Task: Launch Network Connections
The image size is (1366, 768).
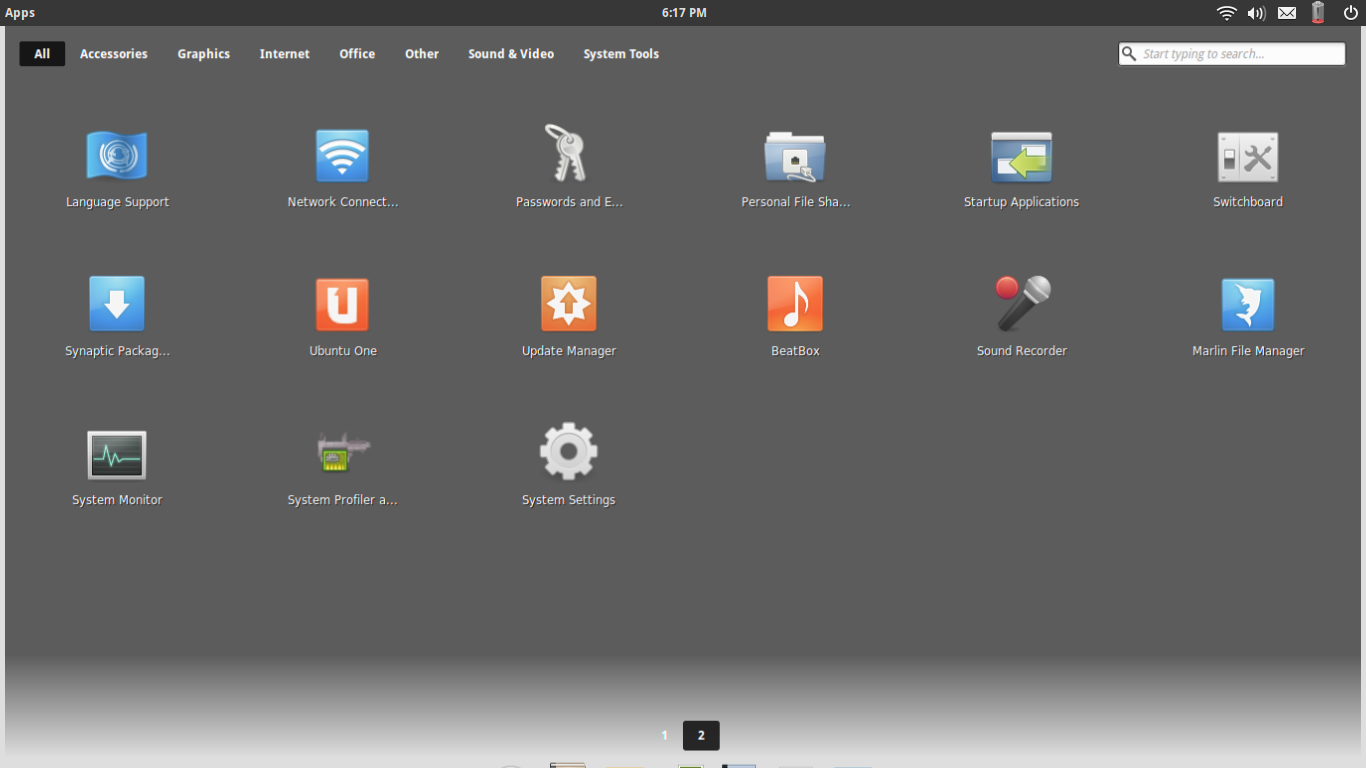Action: pos(342,157)
